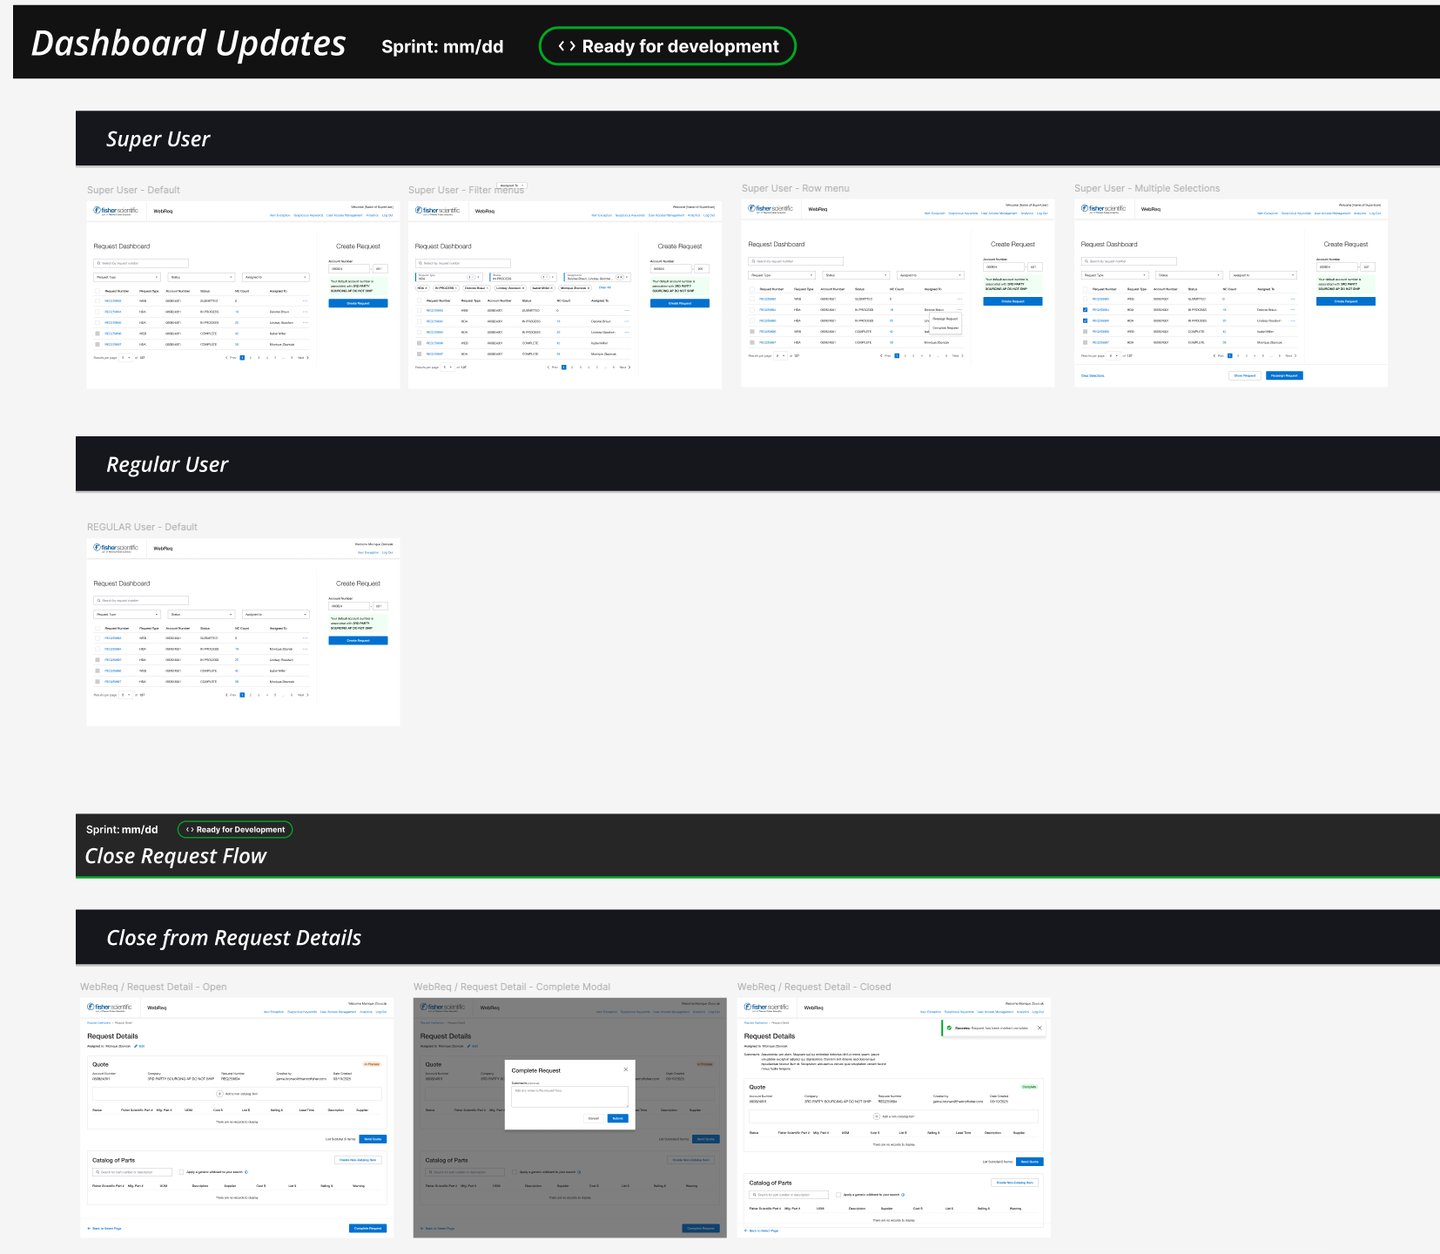Click the Back to Dashboard Page link

[105, 1228]
